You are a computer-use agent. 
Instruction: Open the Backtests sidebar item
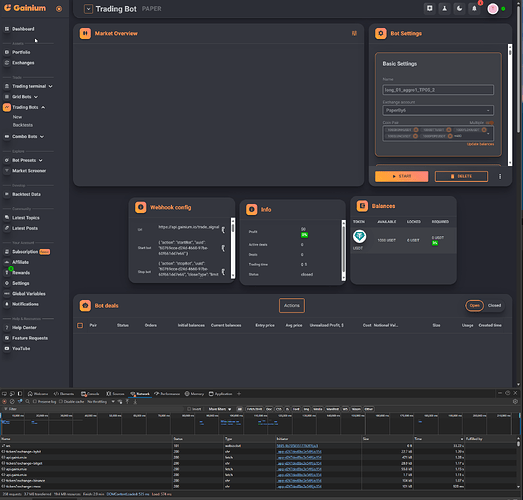23,125
